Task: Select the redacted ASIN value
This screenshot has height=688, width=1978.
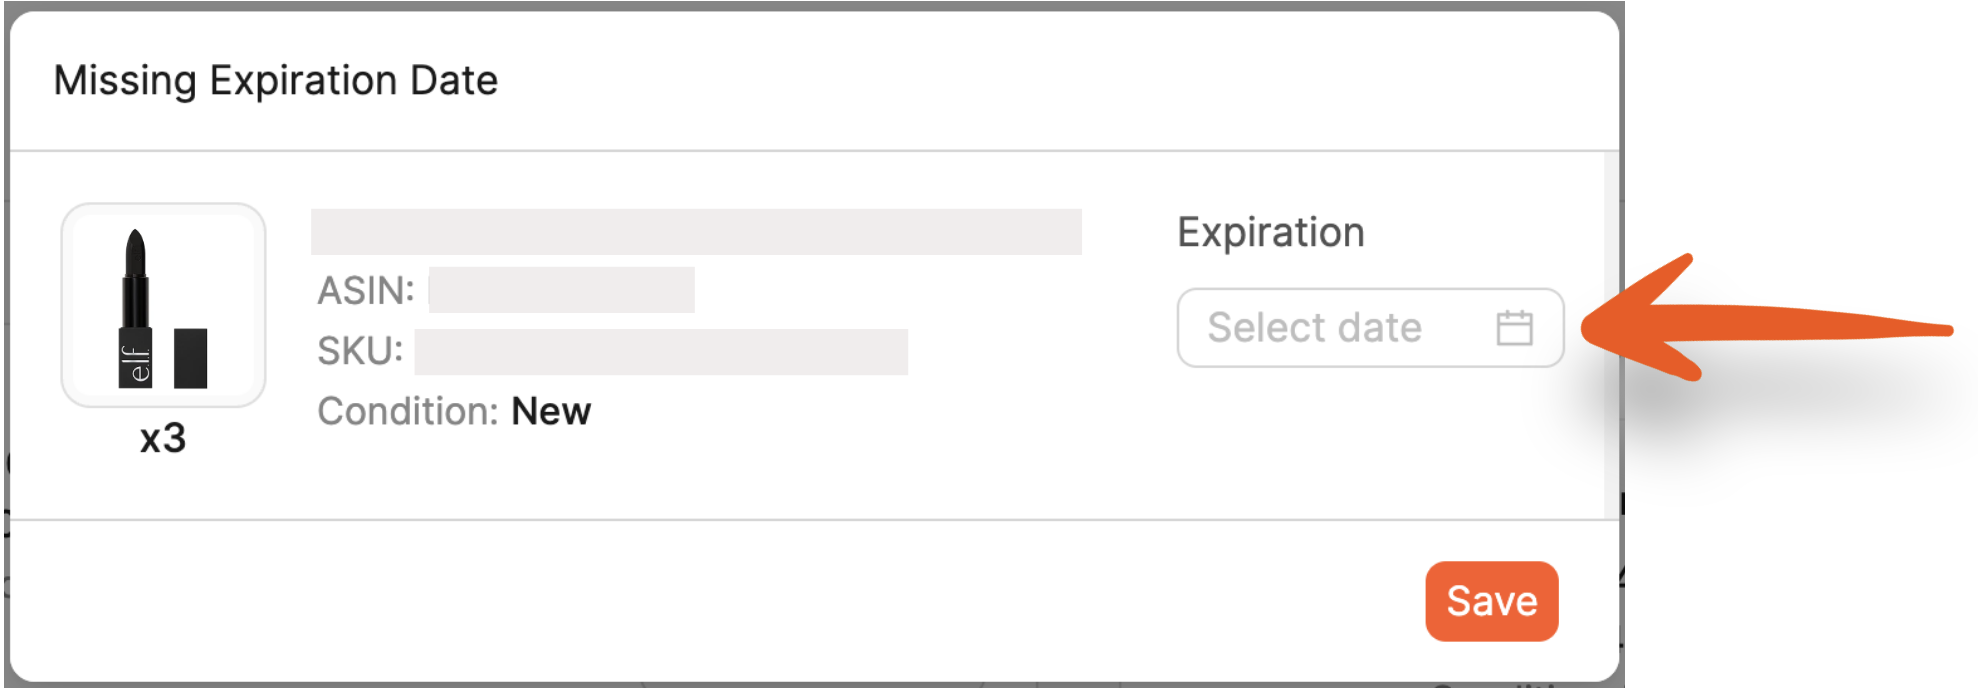Action: click(x=561, y=290)
